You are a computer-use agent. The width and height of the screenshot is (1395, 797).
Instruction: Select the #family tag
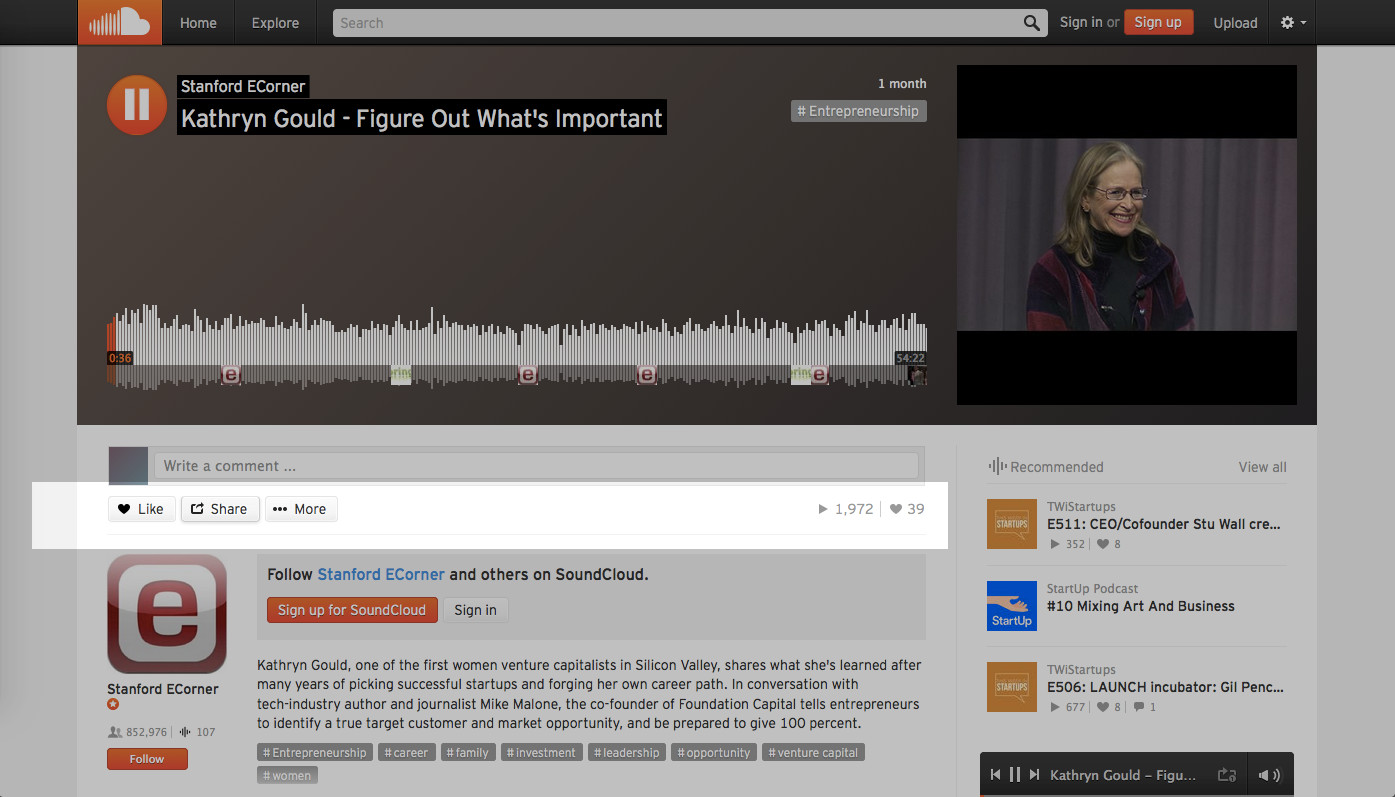468,753
